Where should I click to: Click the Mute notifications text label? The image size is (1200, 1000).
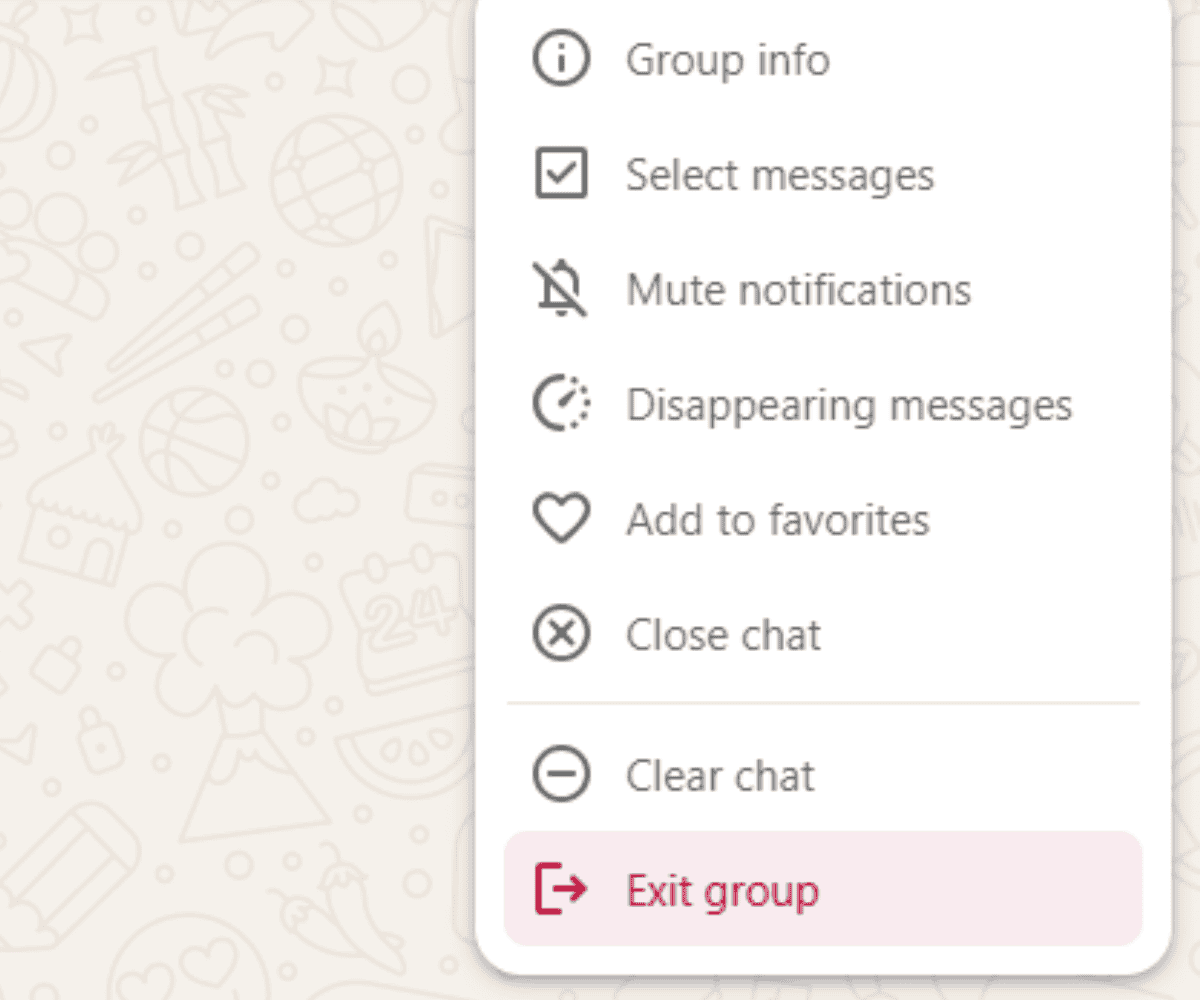click(798, 290)
